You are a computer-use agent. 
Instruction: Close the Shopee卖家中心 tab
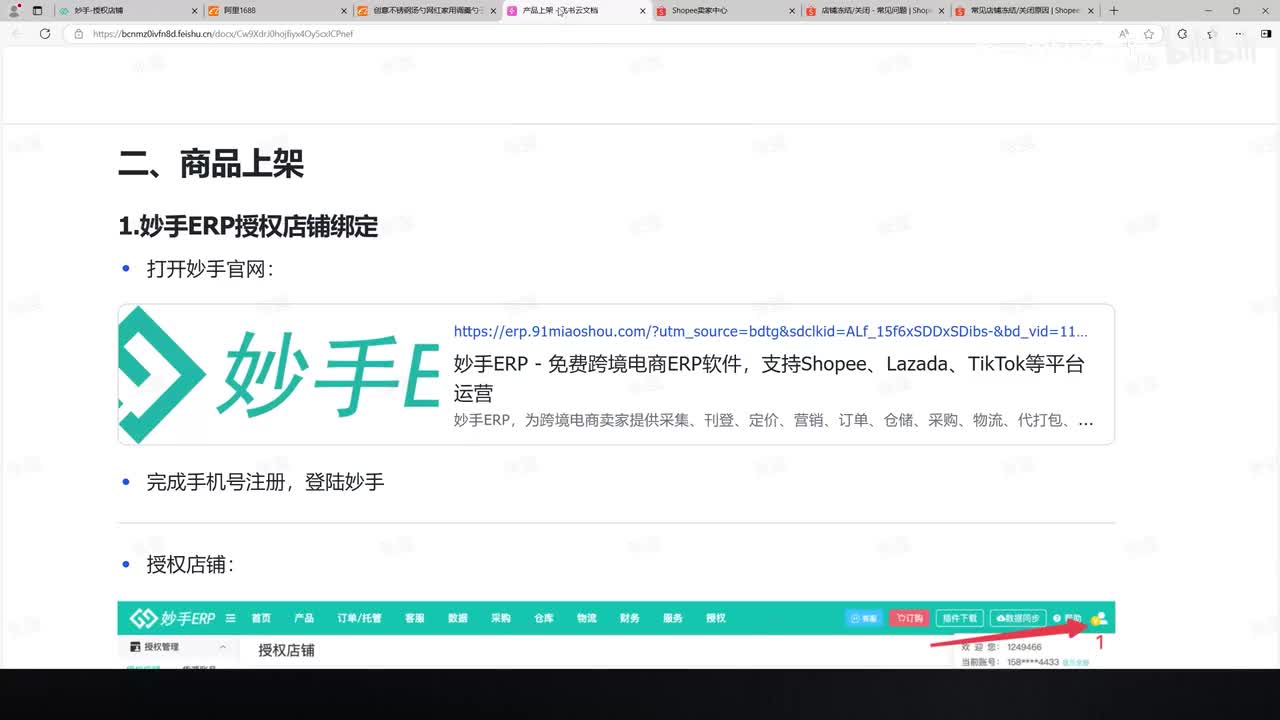pos(792,11)
